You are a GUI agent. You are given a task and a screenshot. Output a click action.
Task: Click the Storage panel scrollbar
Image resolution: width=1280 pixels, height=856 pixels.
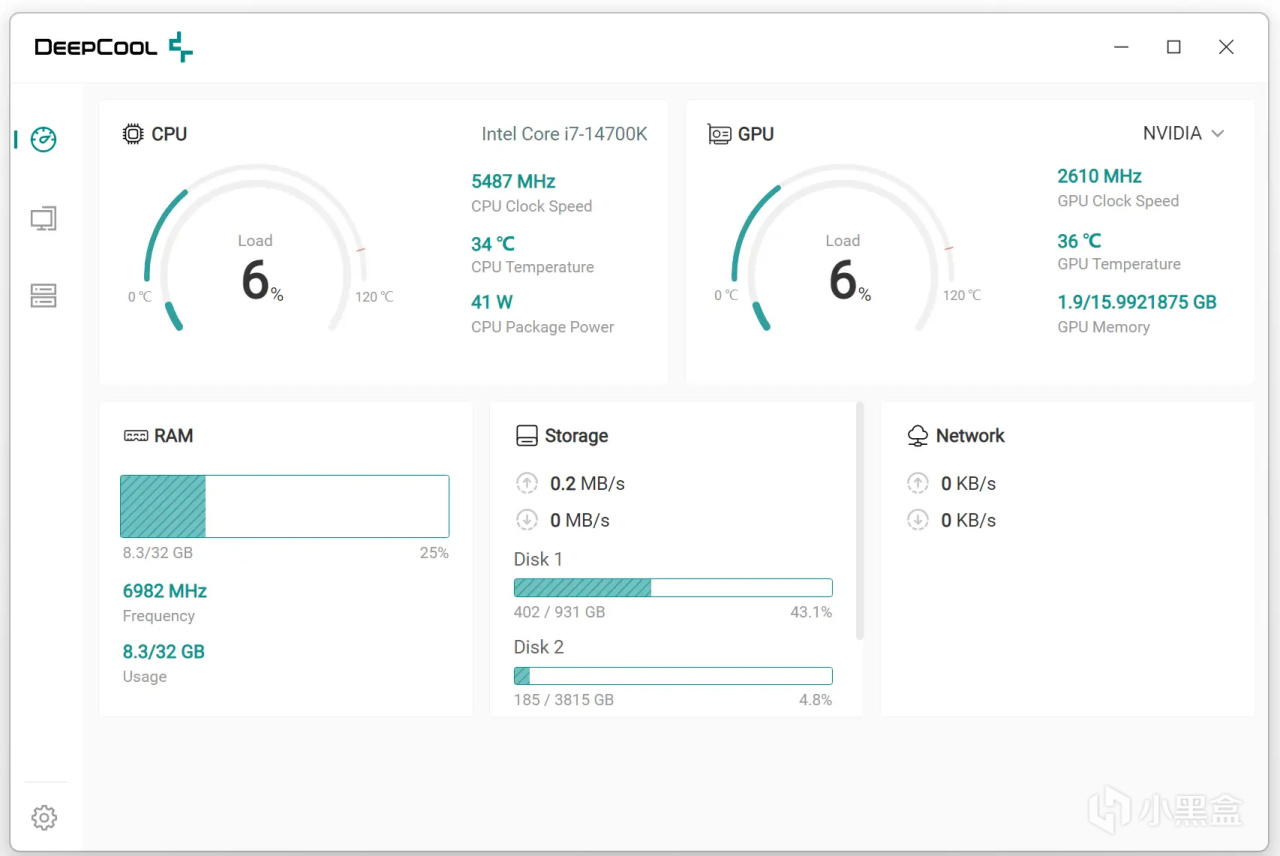pyautogui.click(x=860, y=521)
